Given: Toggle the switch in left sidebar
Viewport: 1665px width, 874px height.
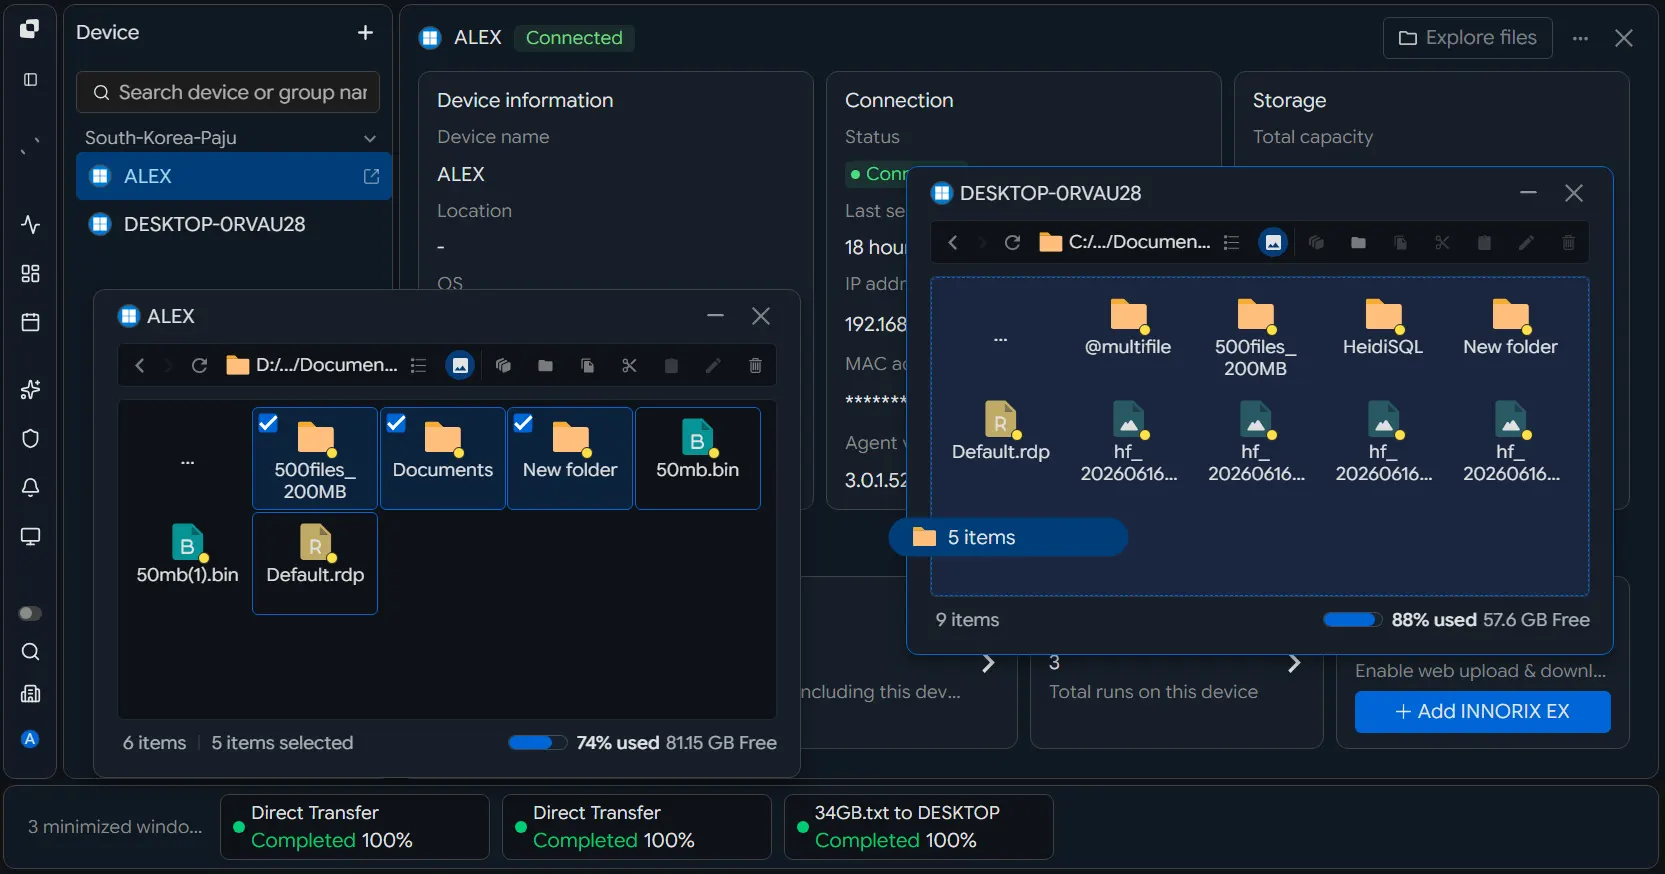Looking at the screenshot, I should pos(31,613).
